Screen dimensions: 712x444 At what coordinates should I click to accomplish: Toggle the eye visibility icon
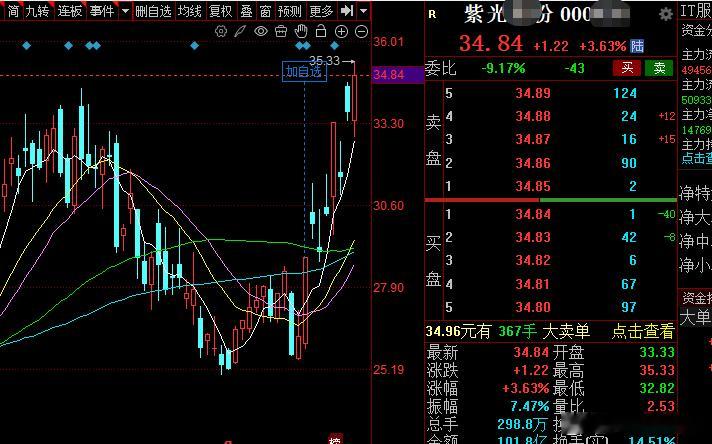coord(261,31)
